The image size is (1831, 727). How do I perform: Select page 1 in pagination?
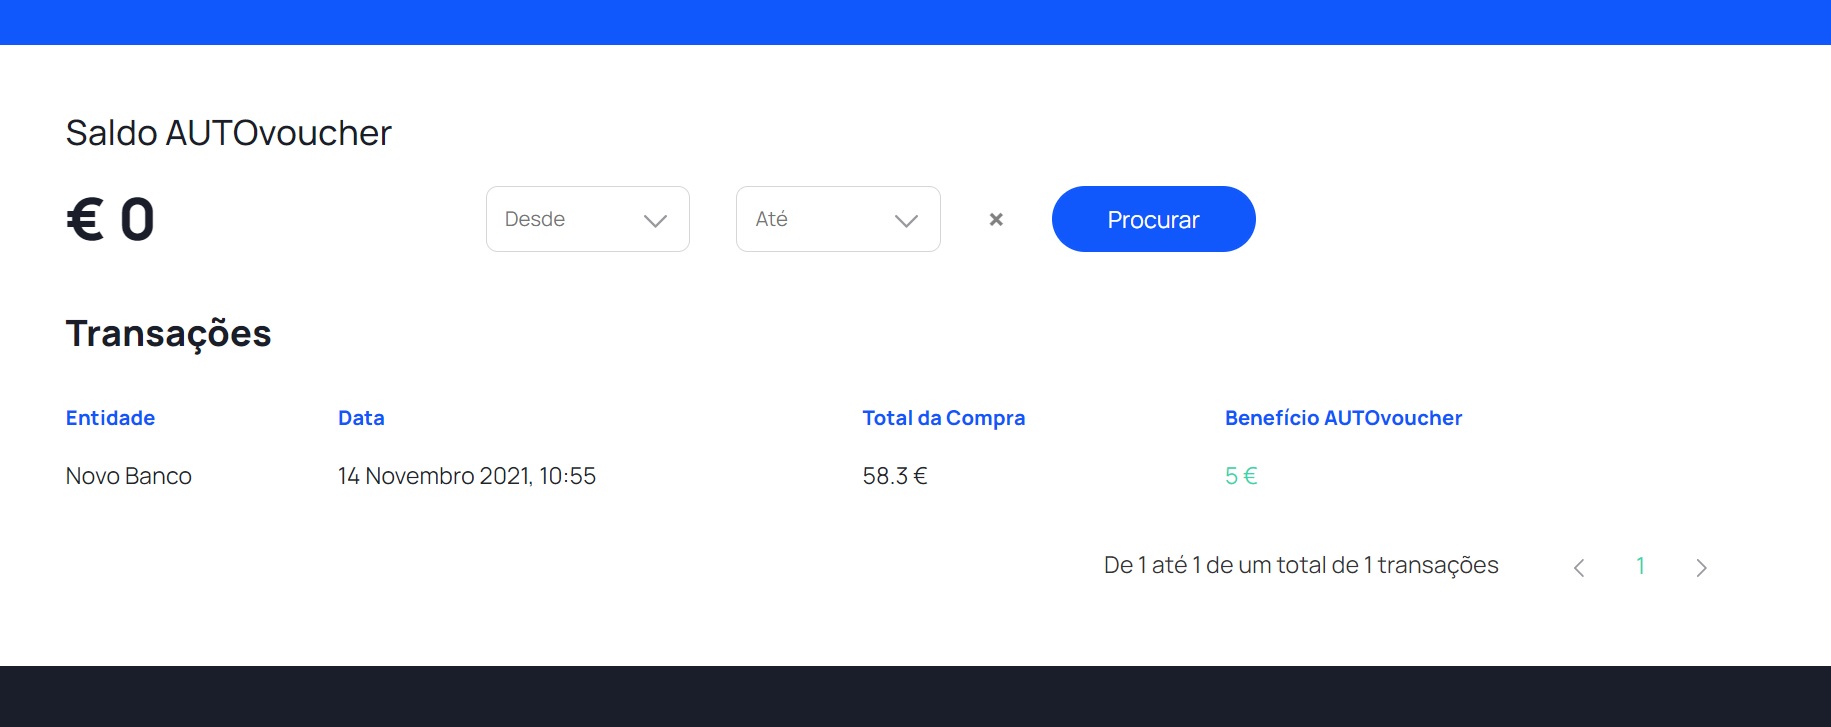pyautogui.click(x=1640, y=566)
